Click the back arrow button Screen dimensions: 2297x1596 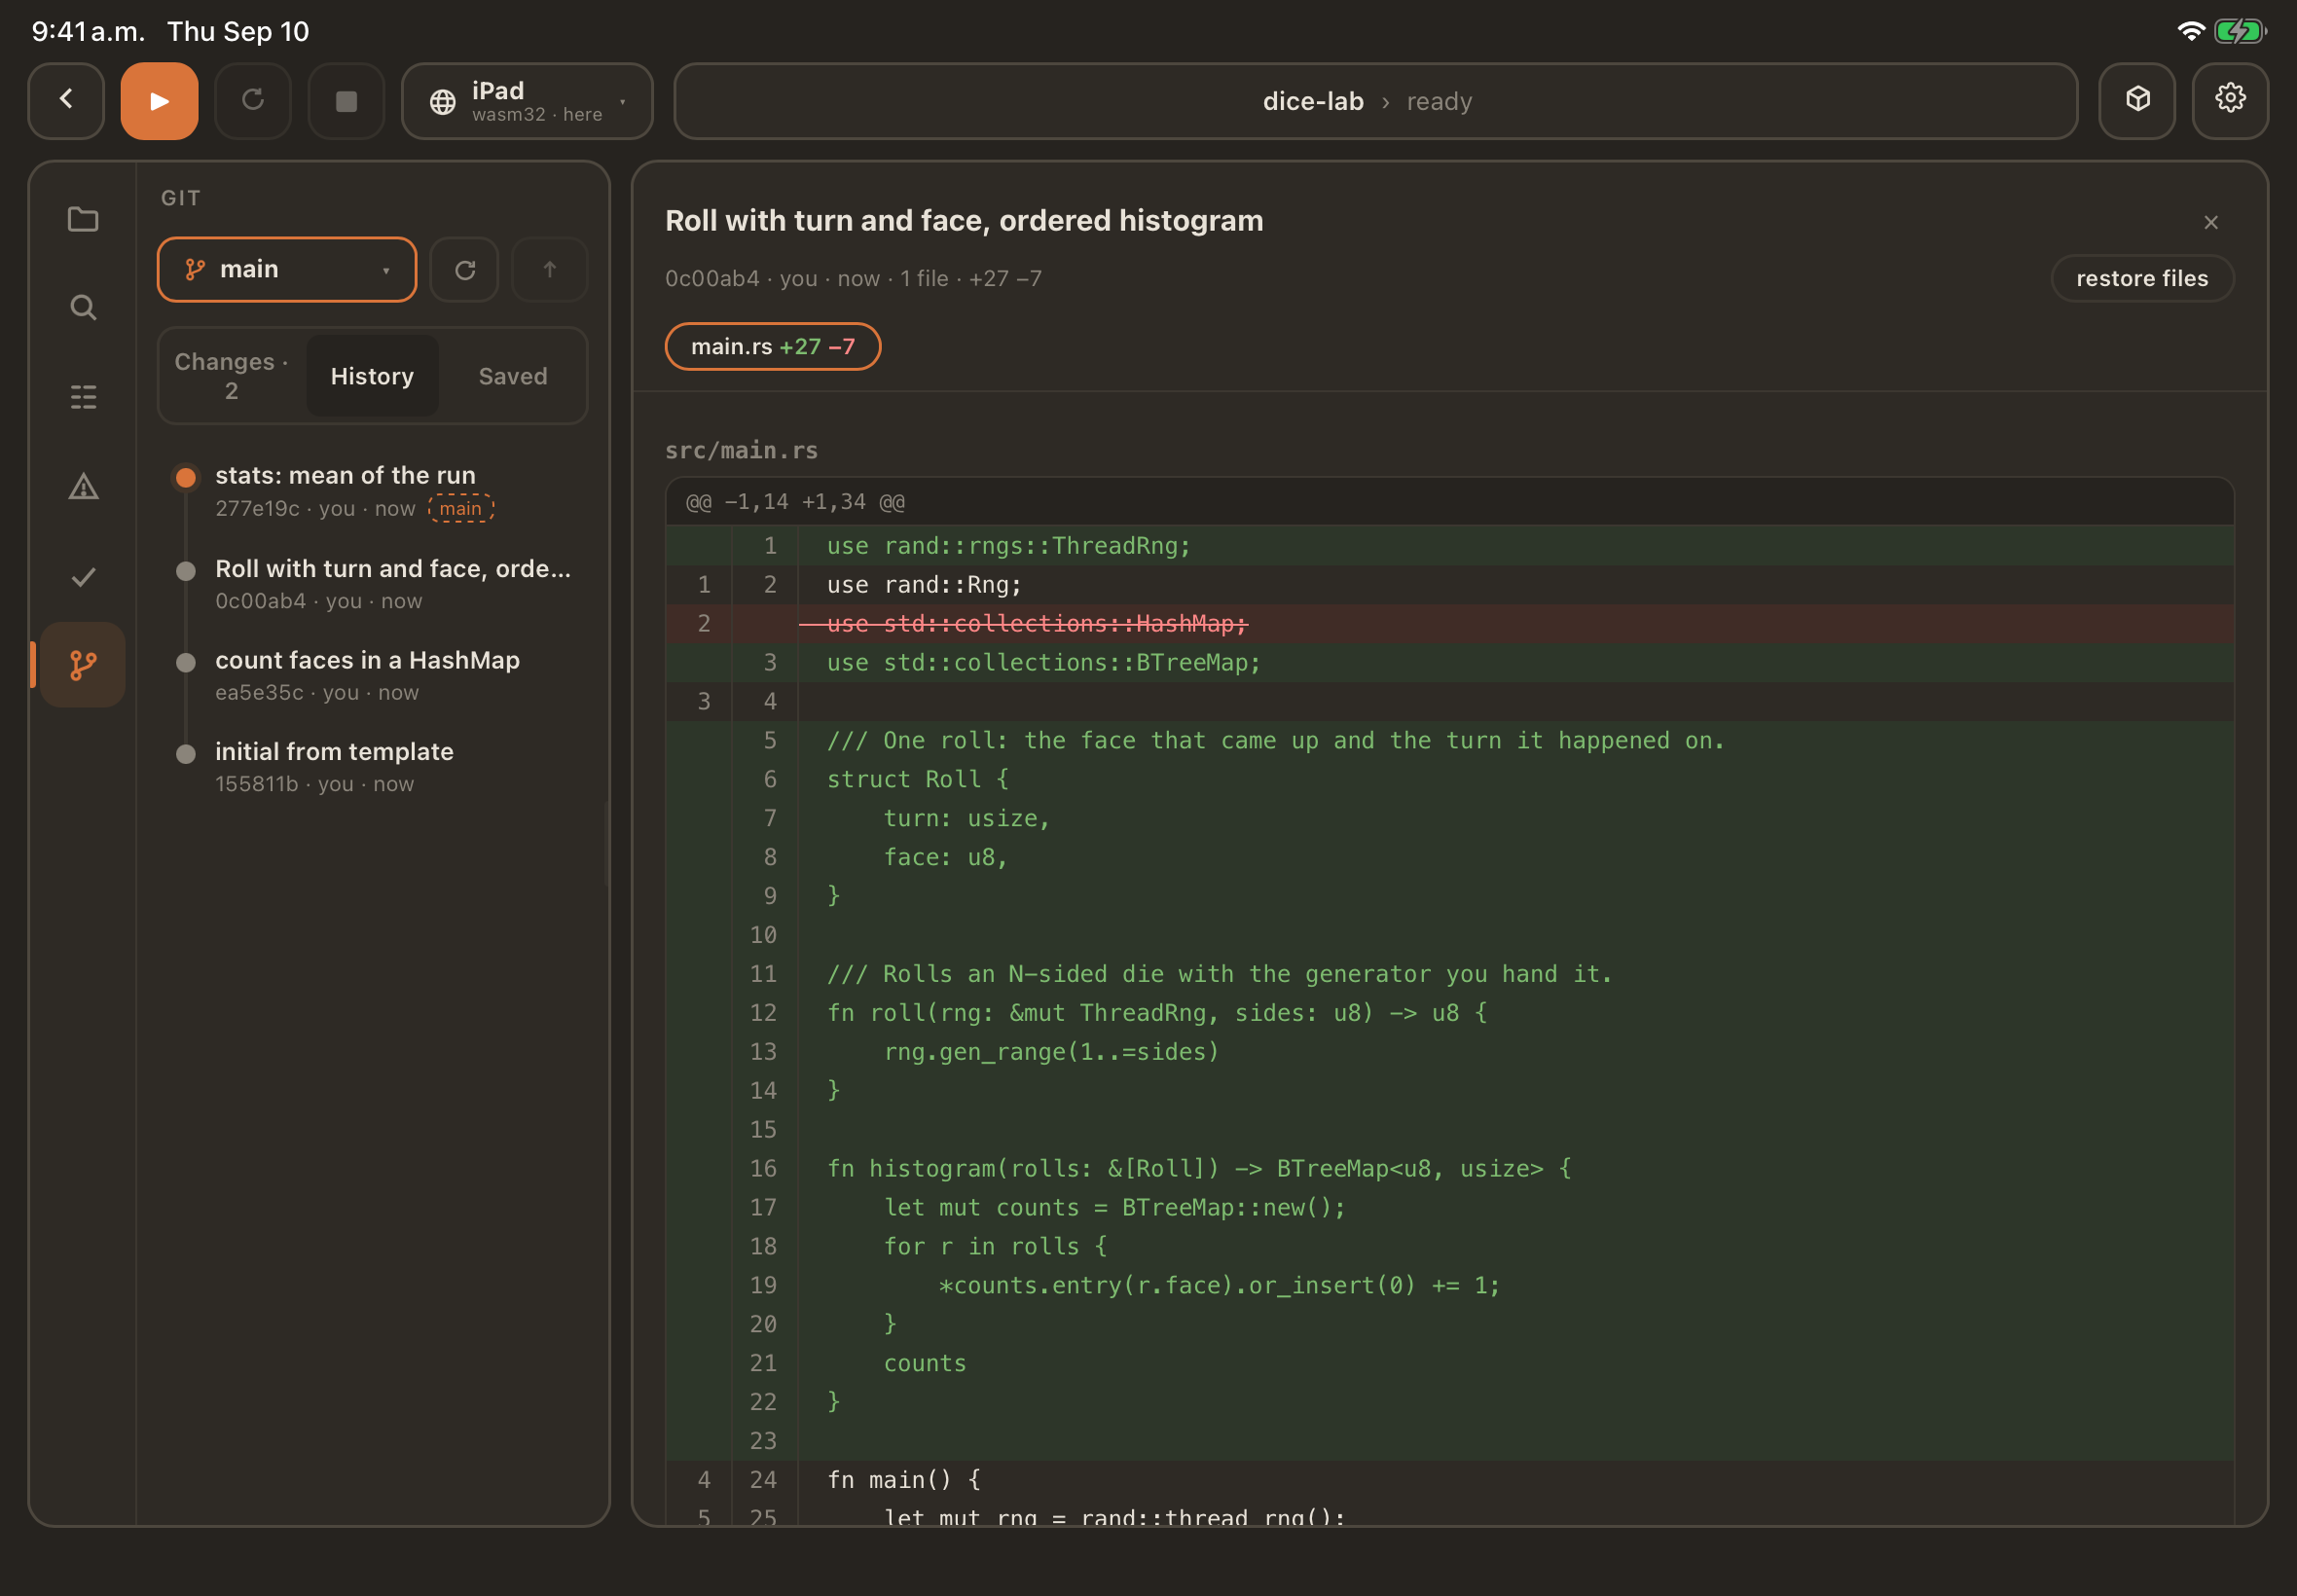pos(66,101)
